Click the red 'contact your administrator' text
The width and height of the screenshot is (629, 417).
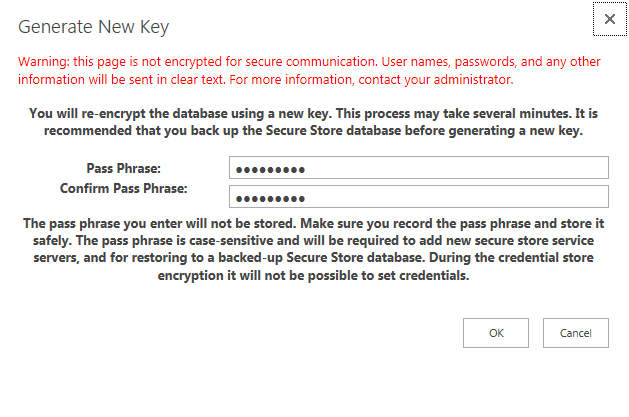coord(436,80)
